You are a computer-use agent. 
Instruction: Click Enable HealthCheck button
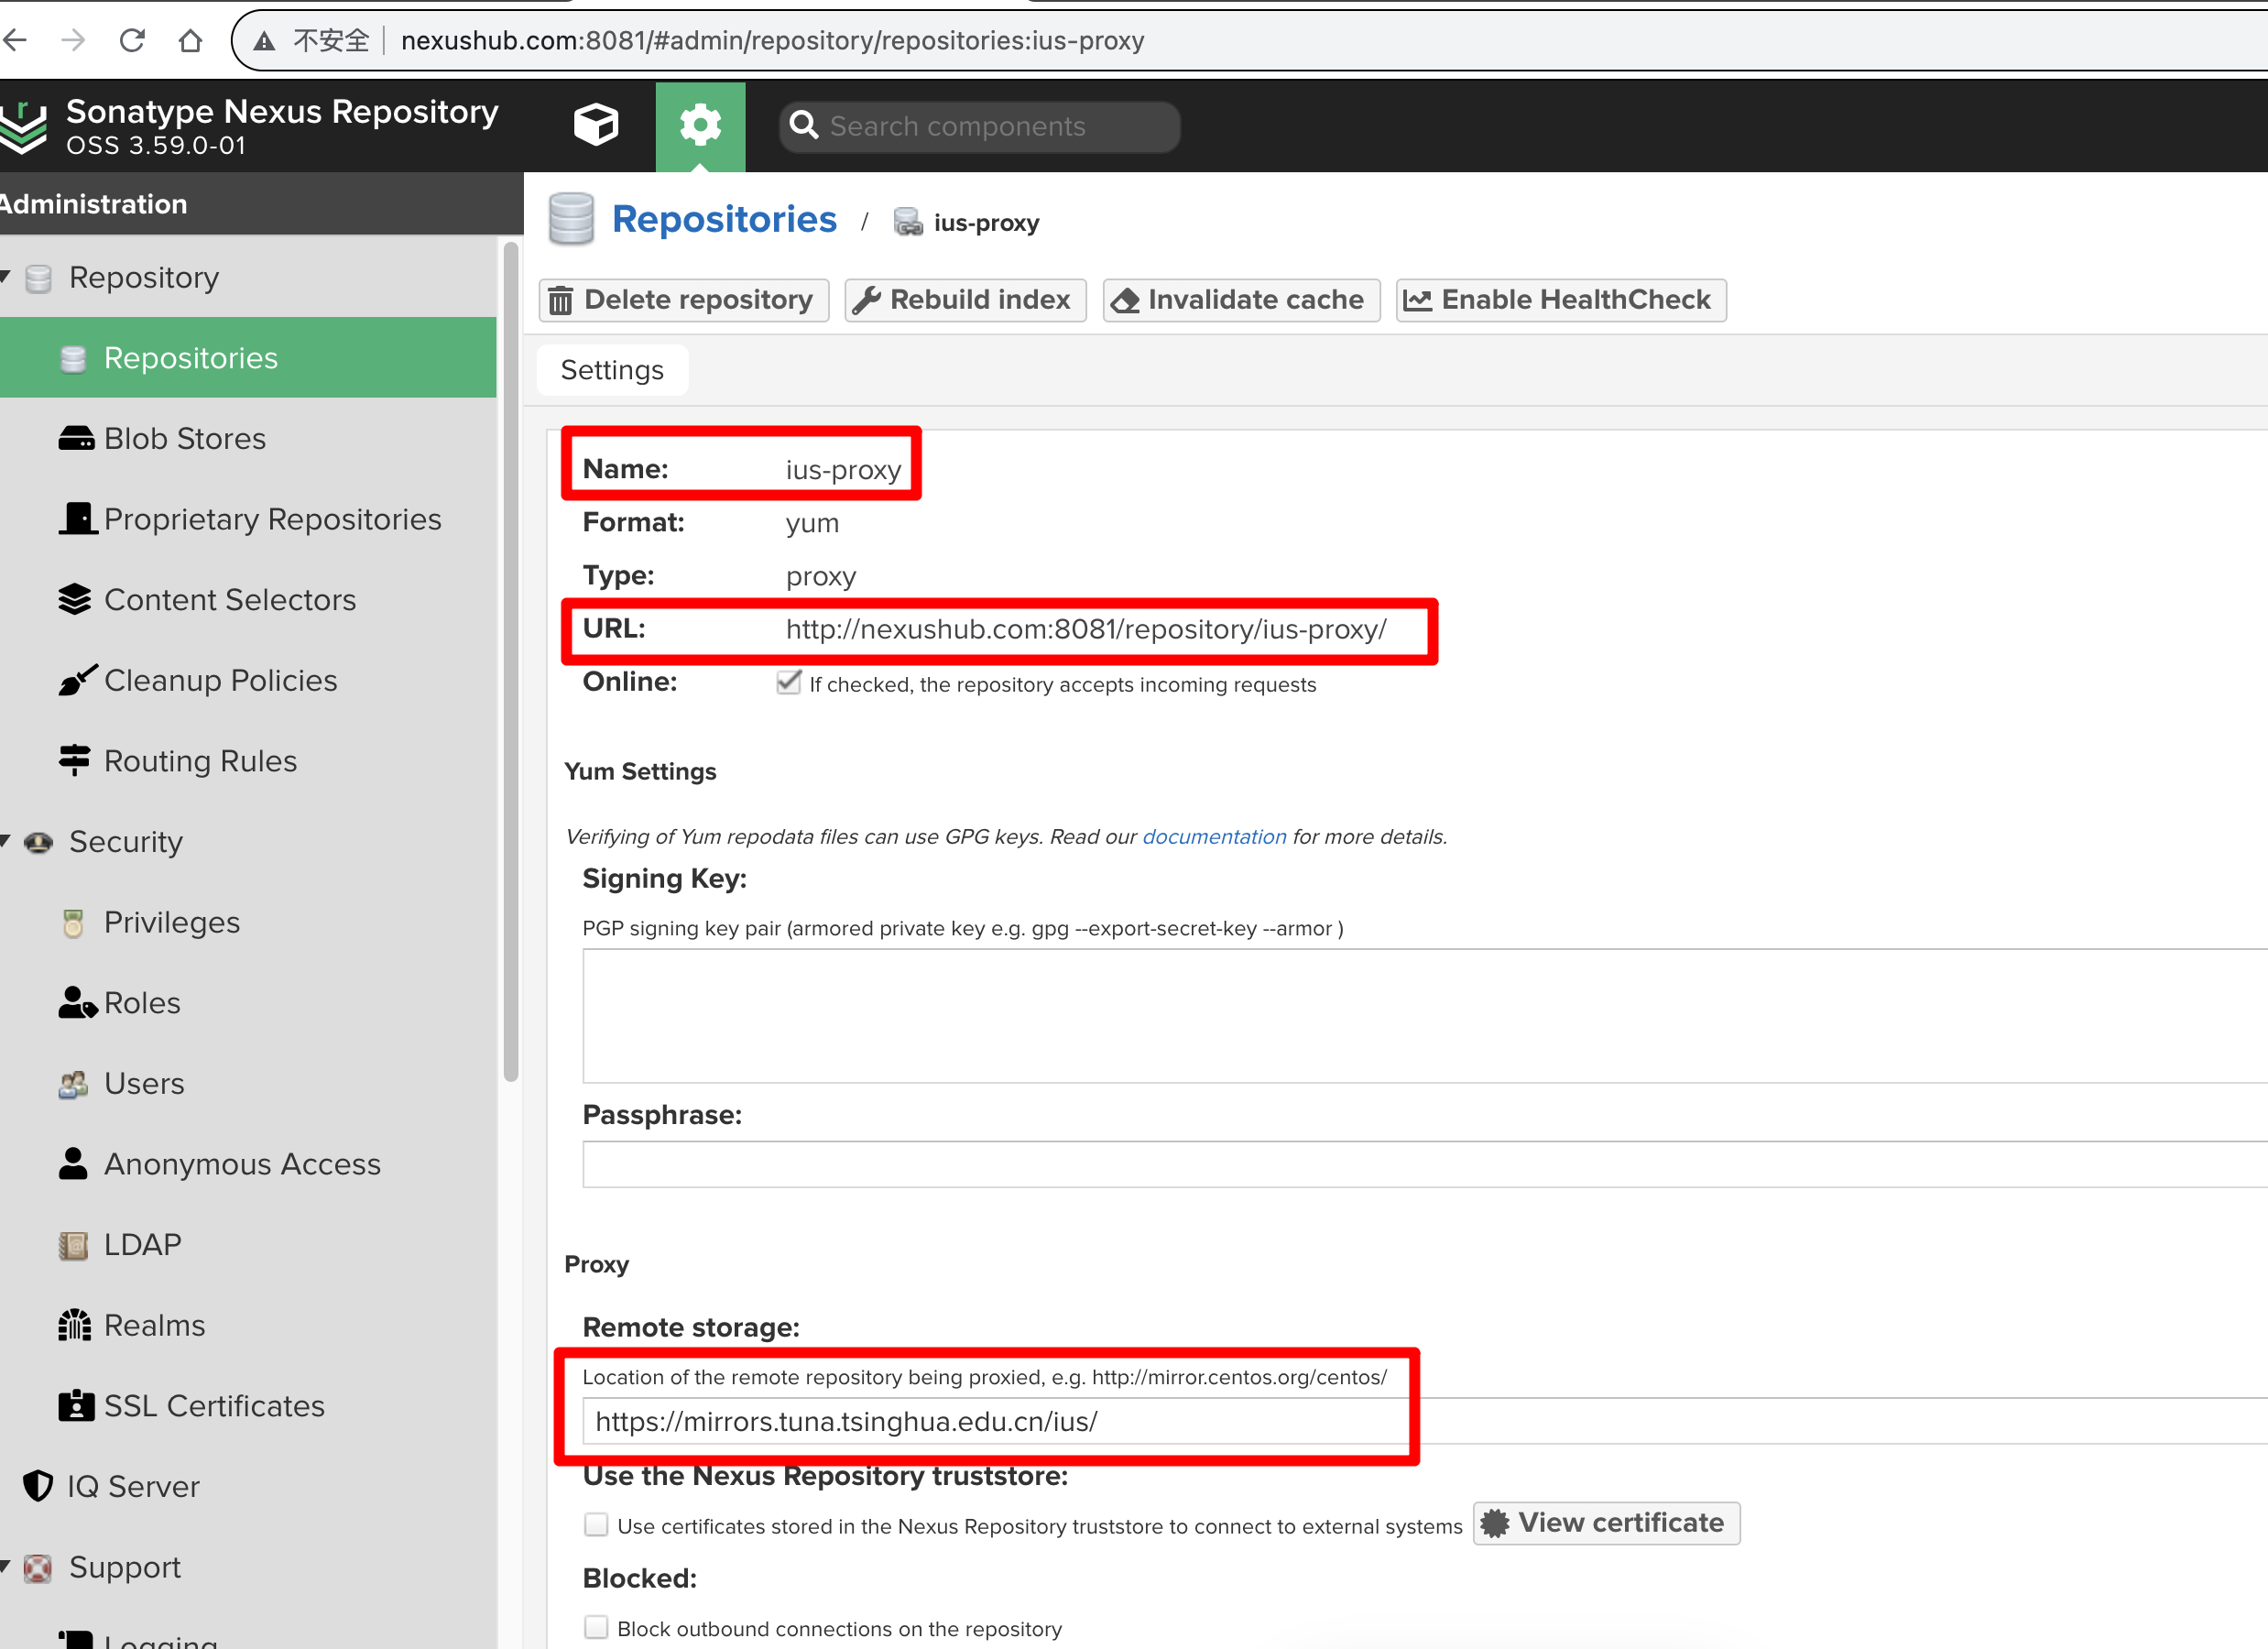(1561, 300)
